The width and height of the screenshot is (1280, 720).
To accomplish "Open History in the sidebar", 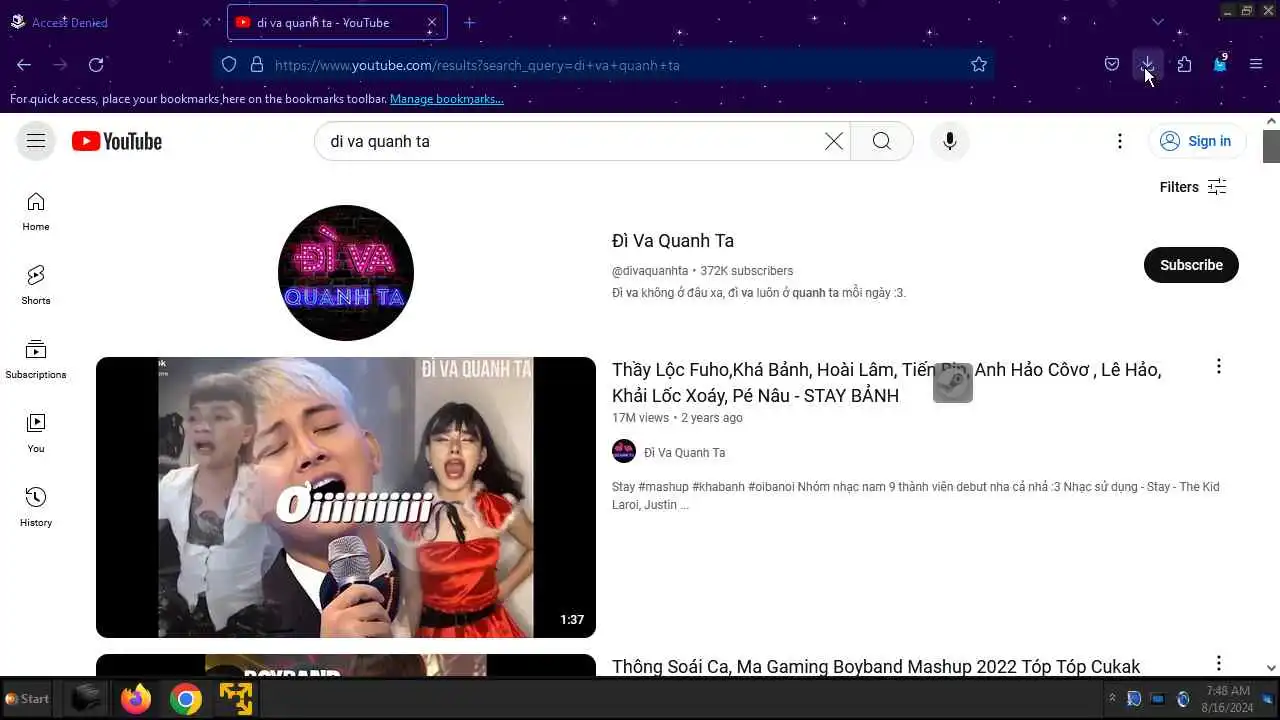I will [x=36, y=507].
